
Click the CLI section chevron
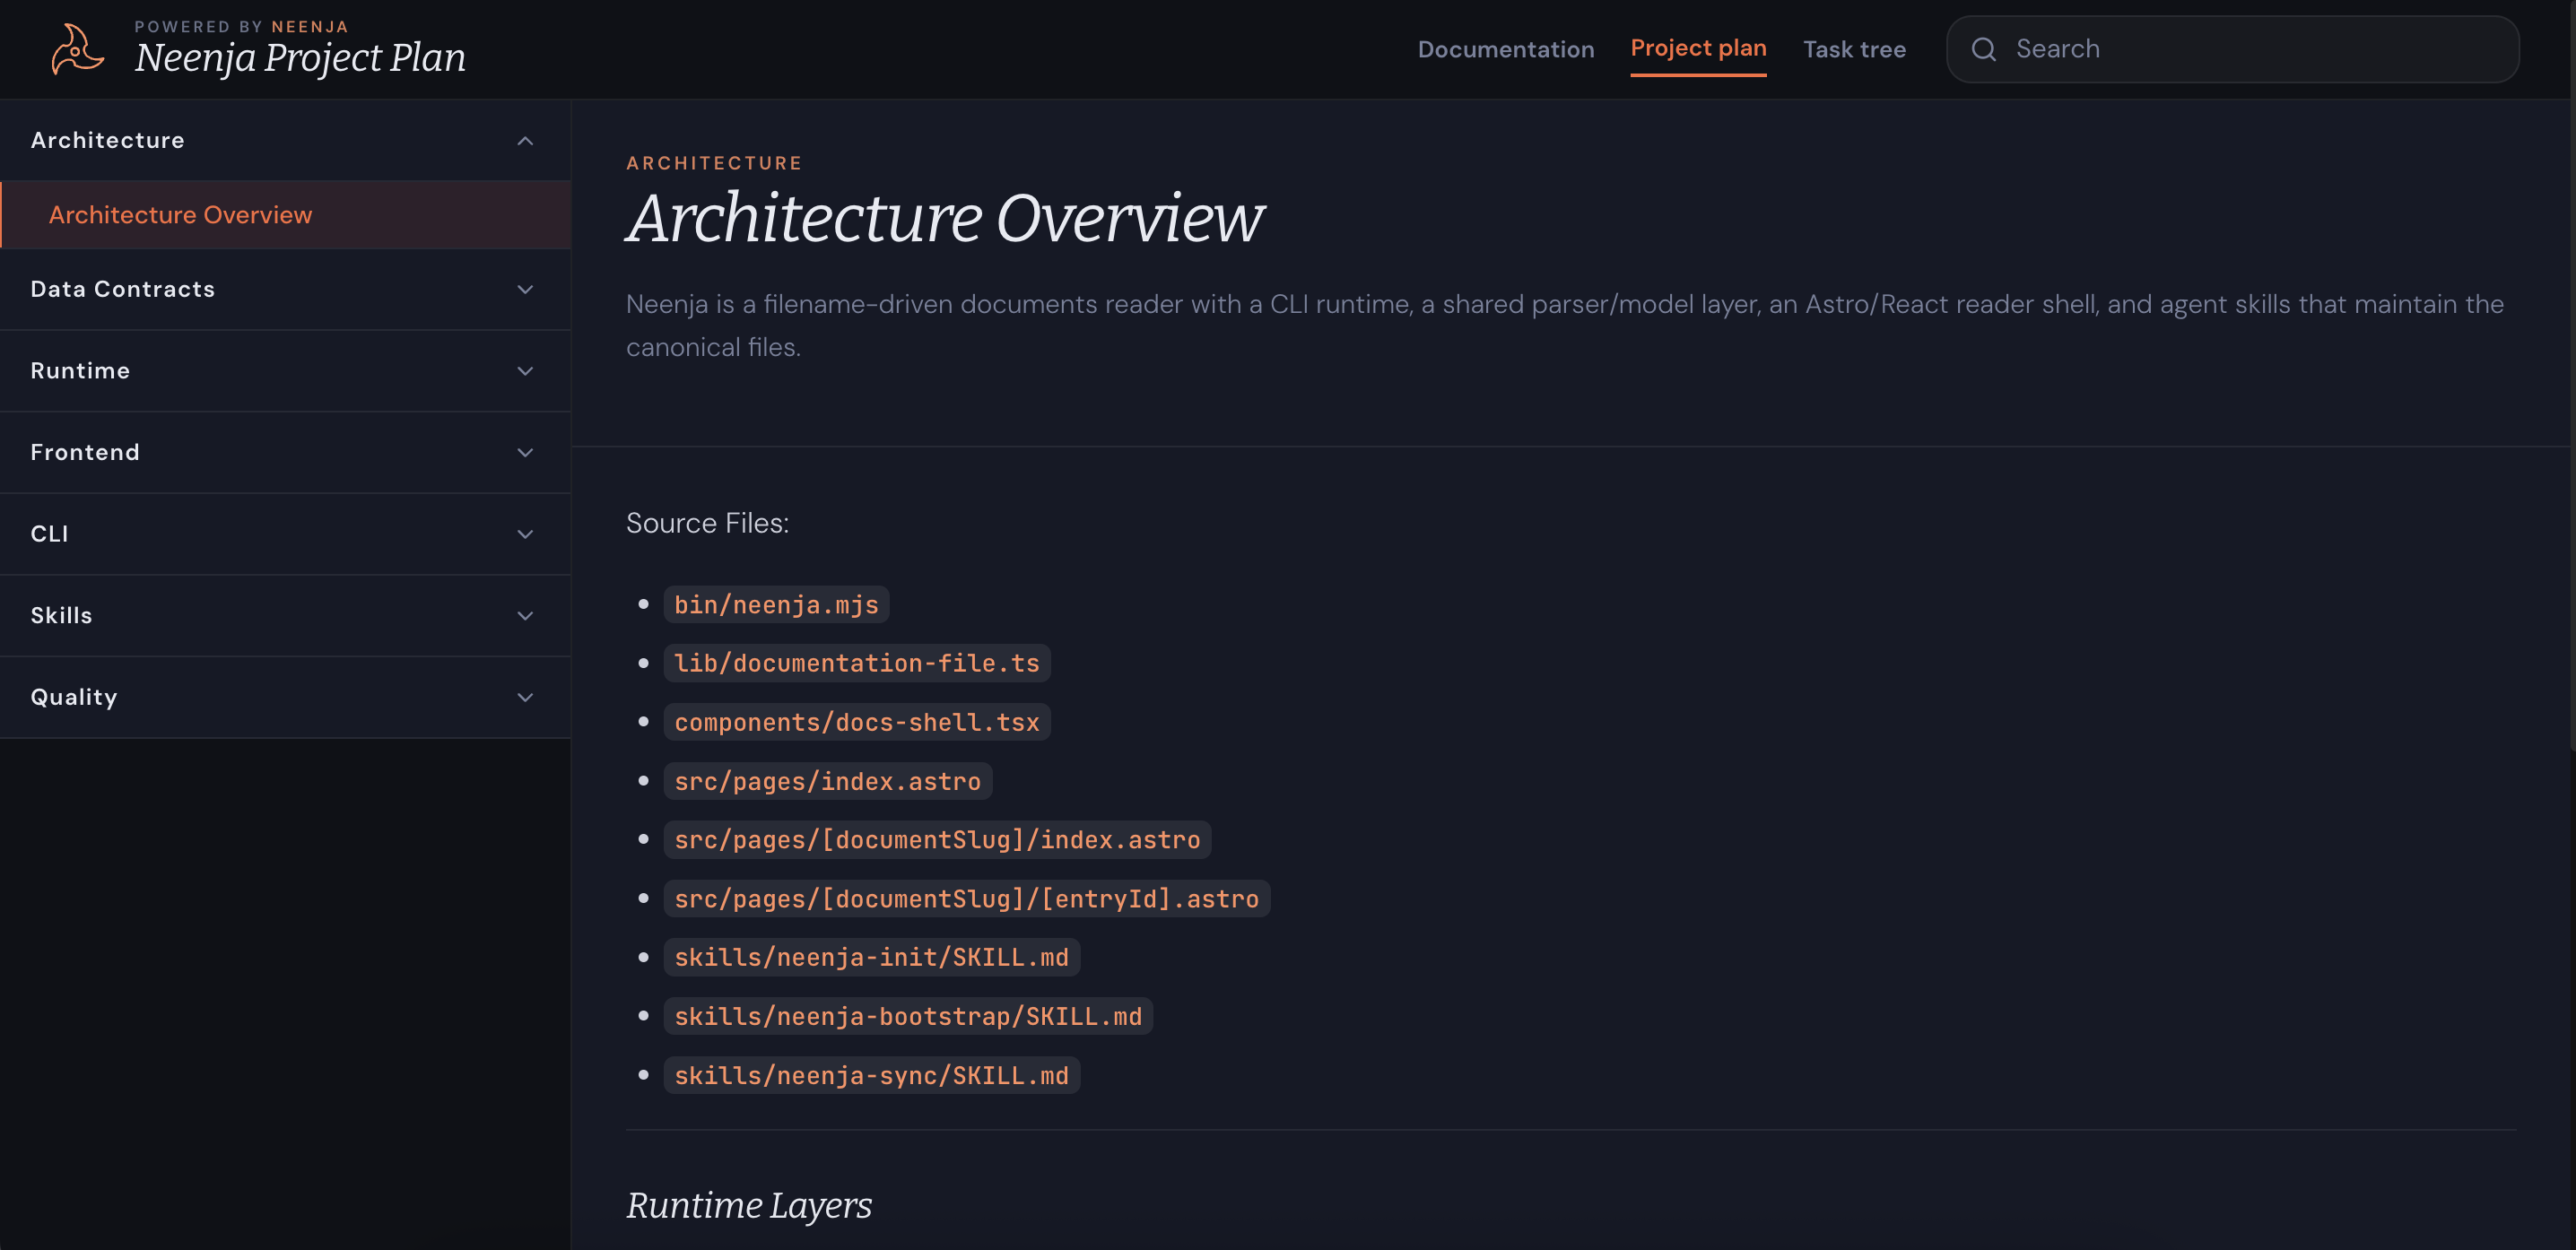coord(525,534)
